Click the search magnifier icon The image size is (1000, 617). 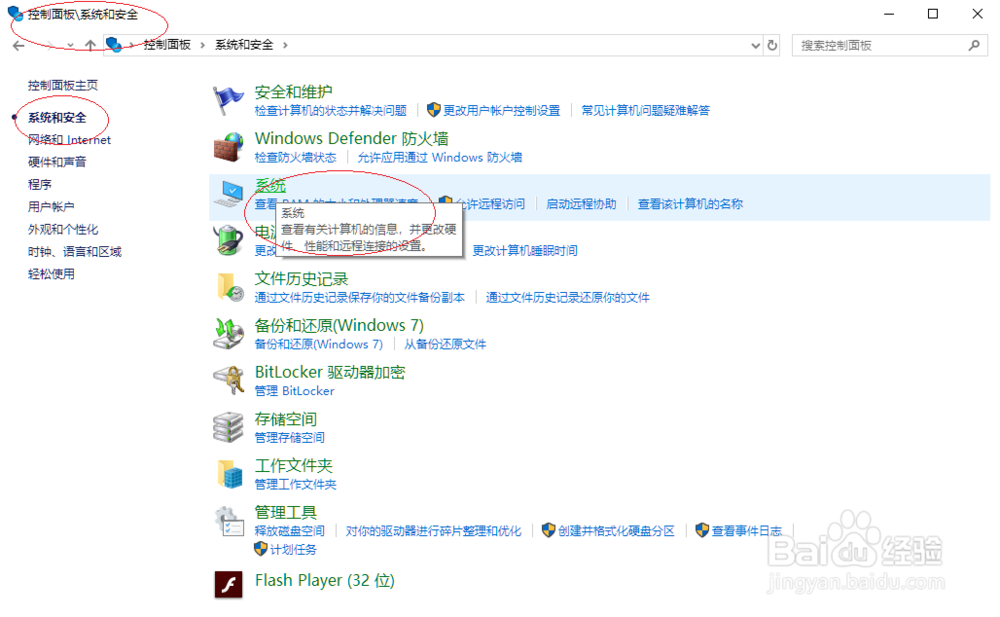click(x=974, y=45)
